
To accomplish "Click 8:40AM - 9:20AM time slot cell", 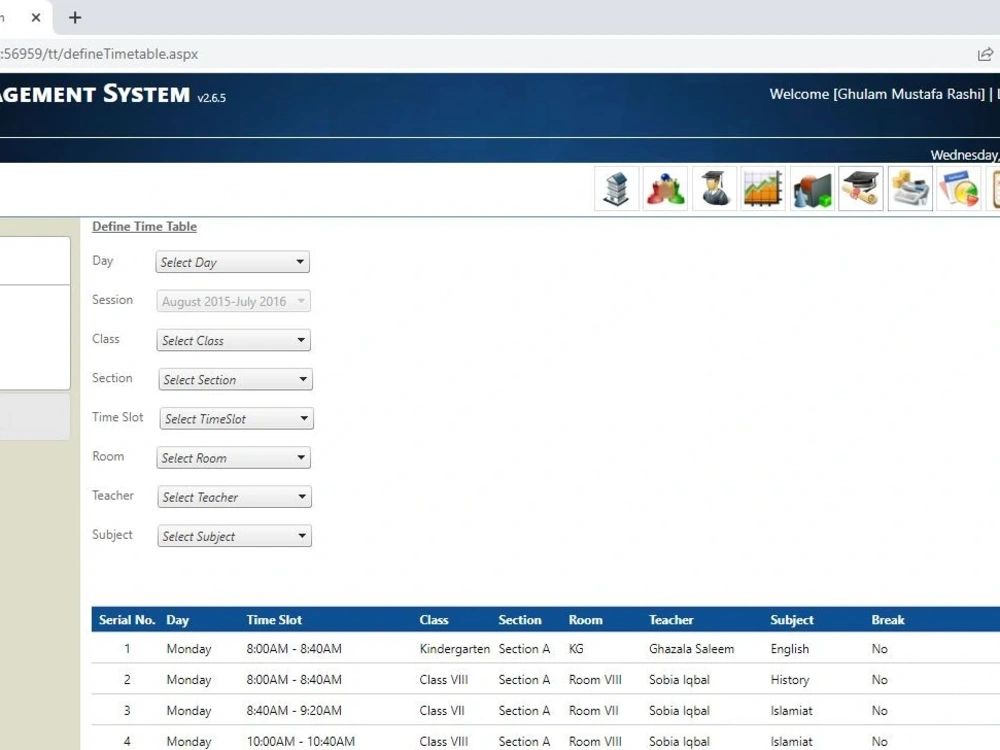I will pos(294,710).
